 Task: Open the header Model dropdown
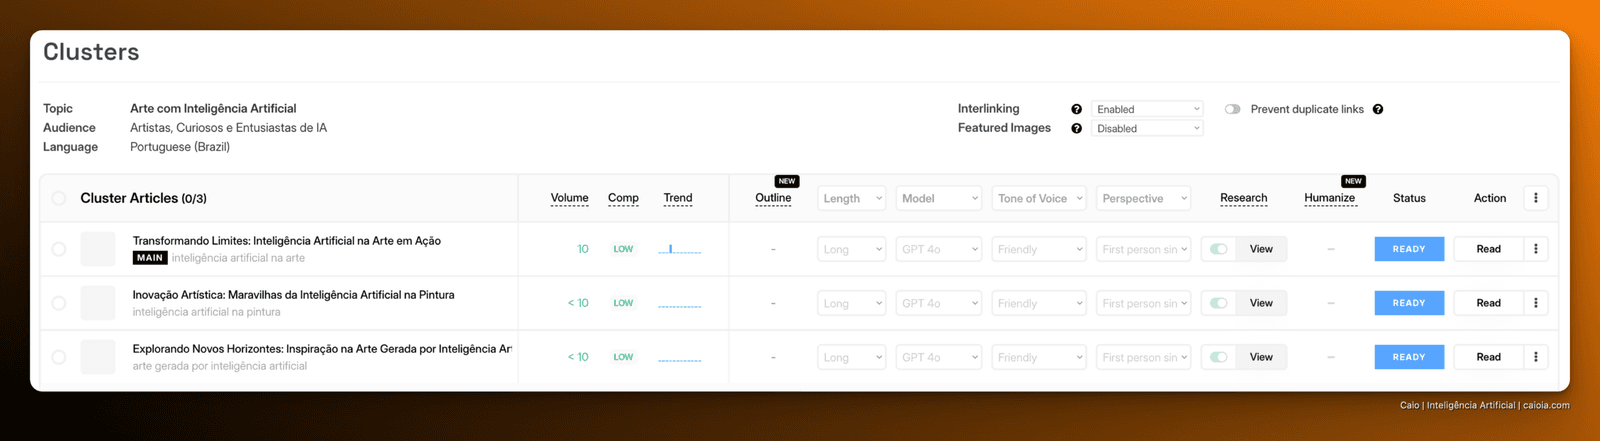click(939, 198)
